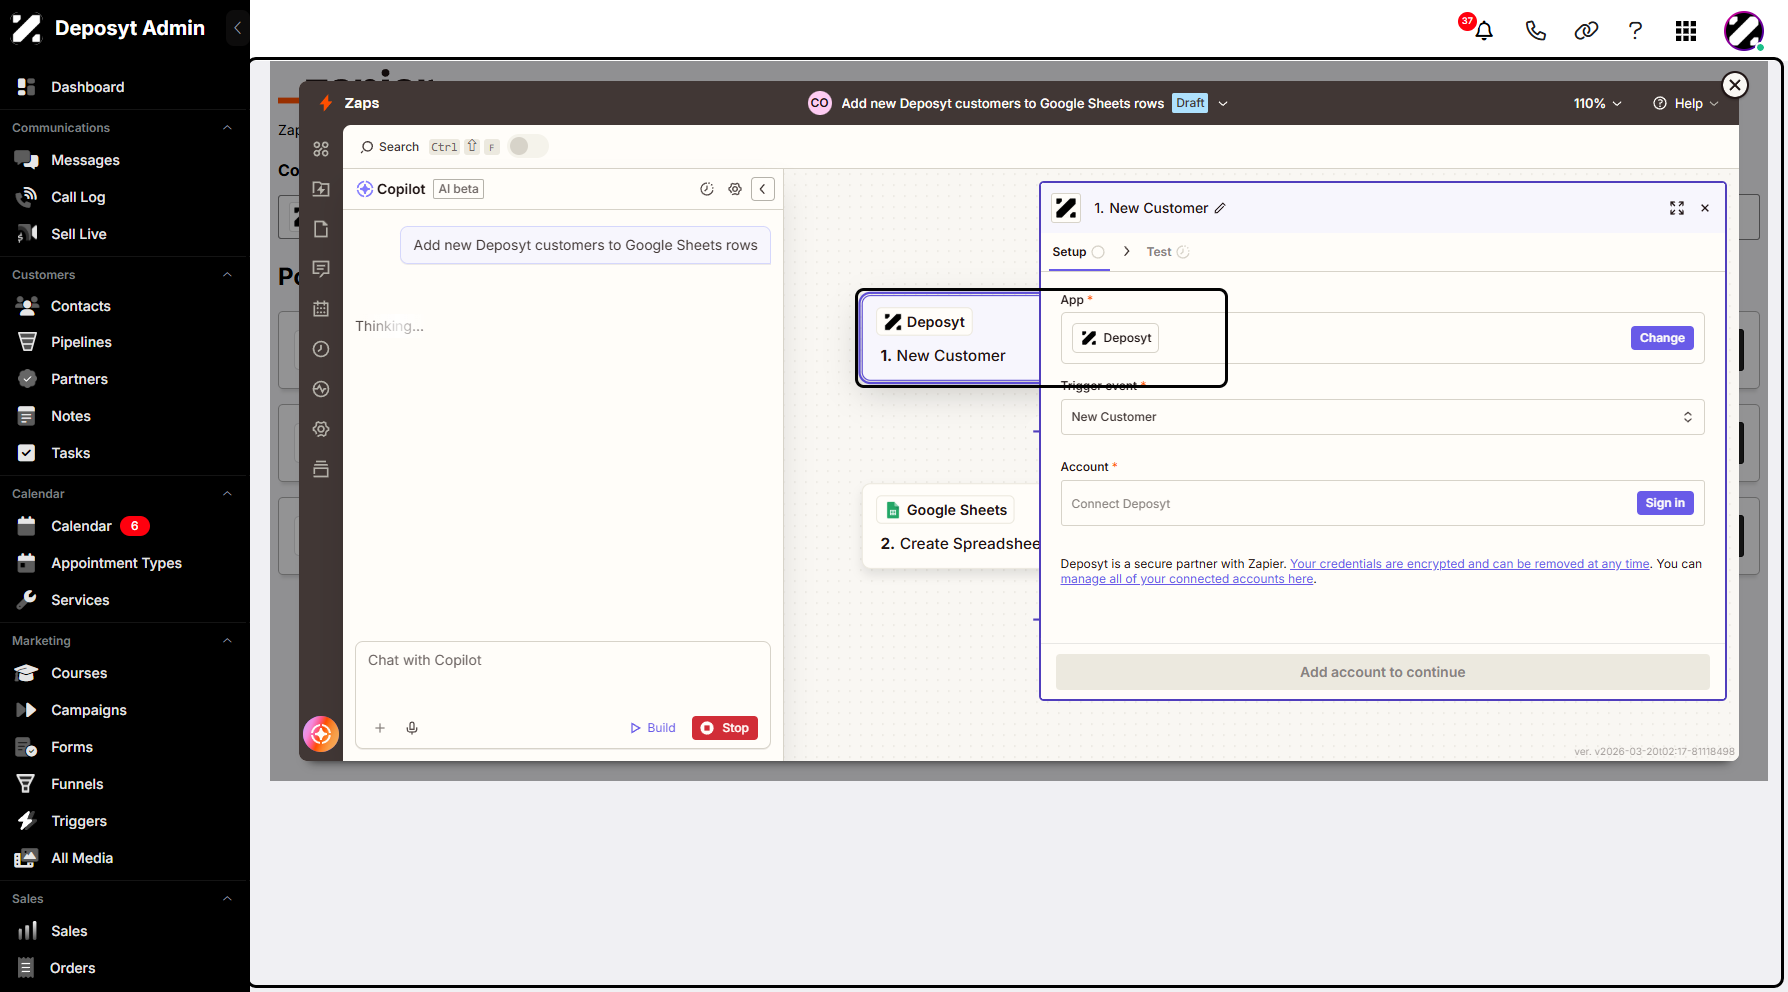This screenshot has width=1788, height=992.
Task: Open the versions stack icon in Zap rail
Action: (x=321, y=469)
